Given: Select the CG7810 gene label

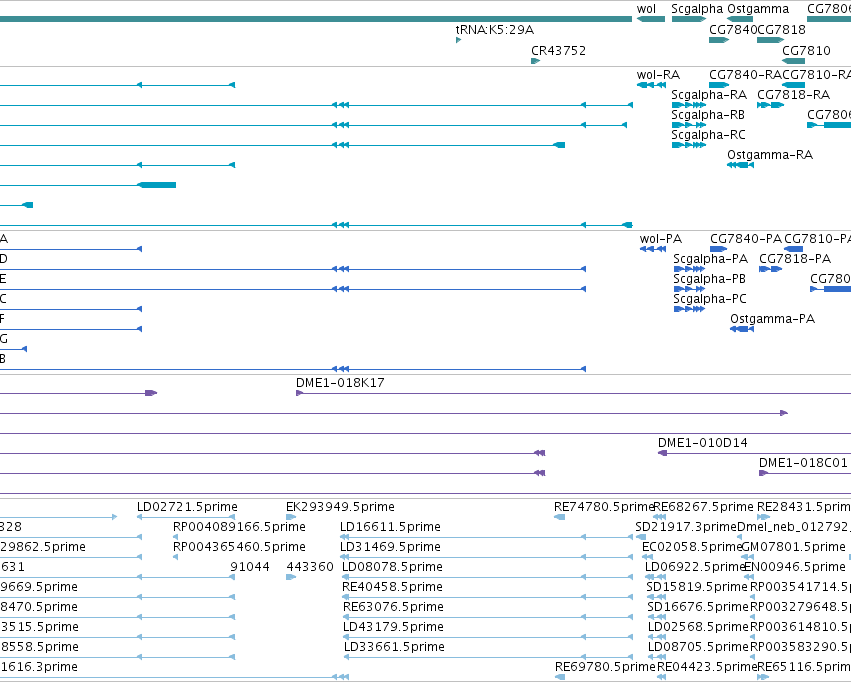Looking at the screenshot, I should coord(806,50).
